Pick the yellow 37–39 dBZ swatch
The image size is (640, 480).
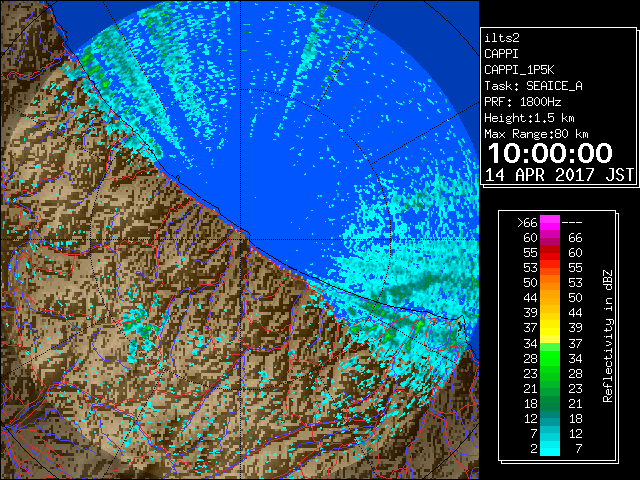coord(550,328)
